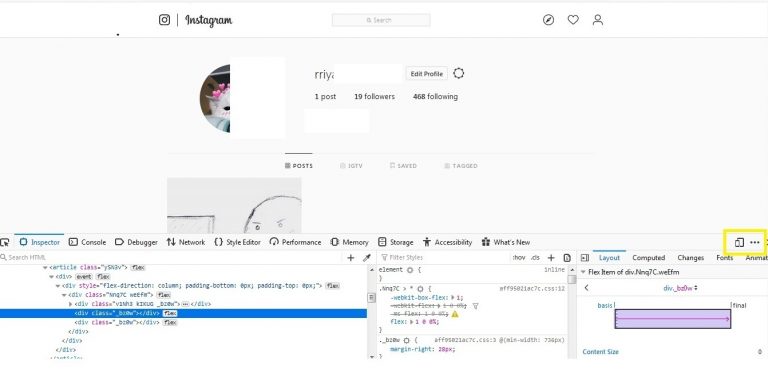
Task: Toggle the 3-pane inspector icon
Action: click(584, 258)
